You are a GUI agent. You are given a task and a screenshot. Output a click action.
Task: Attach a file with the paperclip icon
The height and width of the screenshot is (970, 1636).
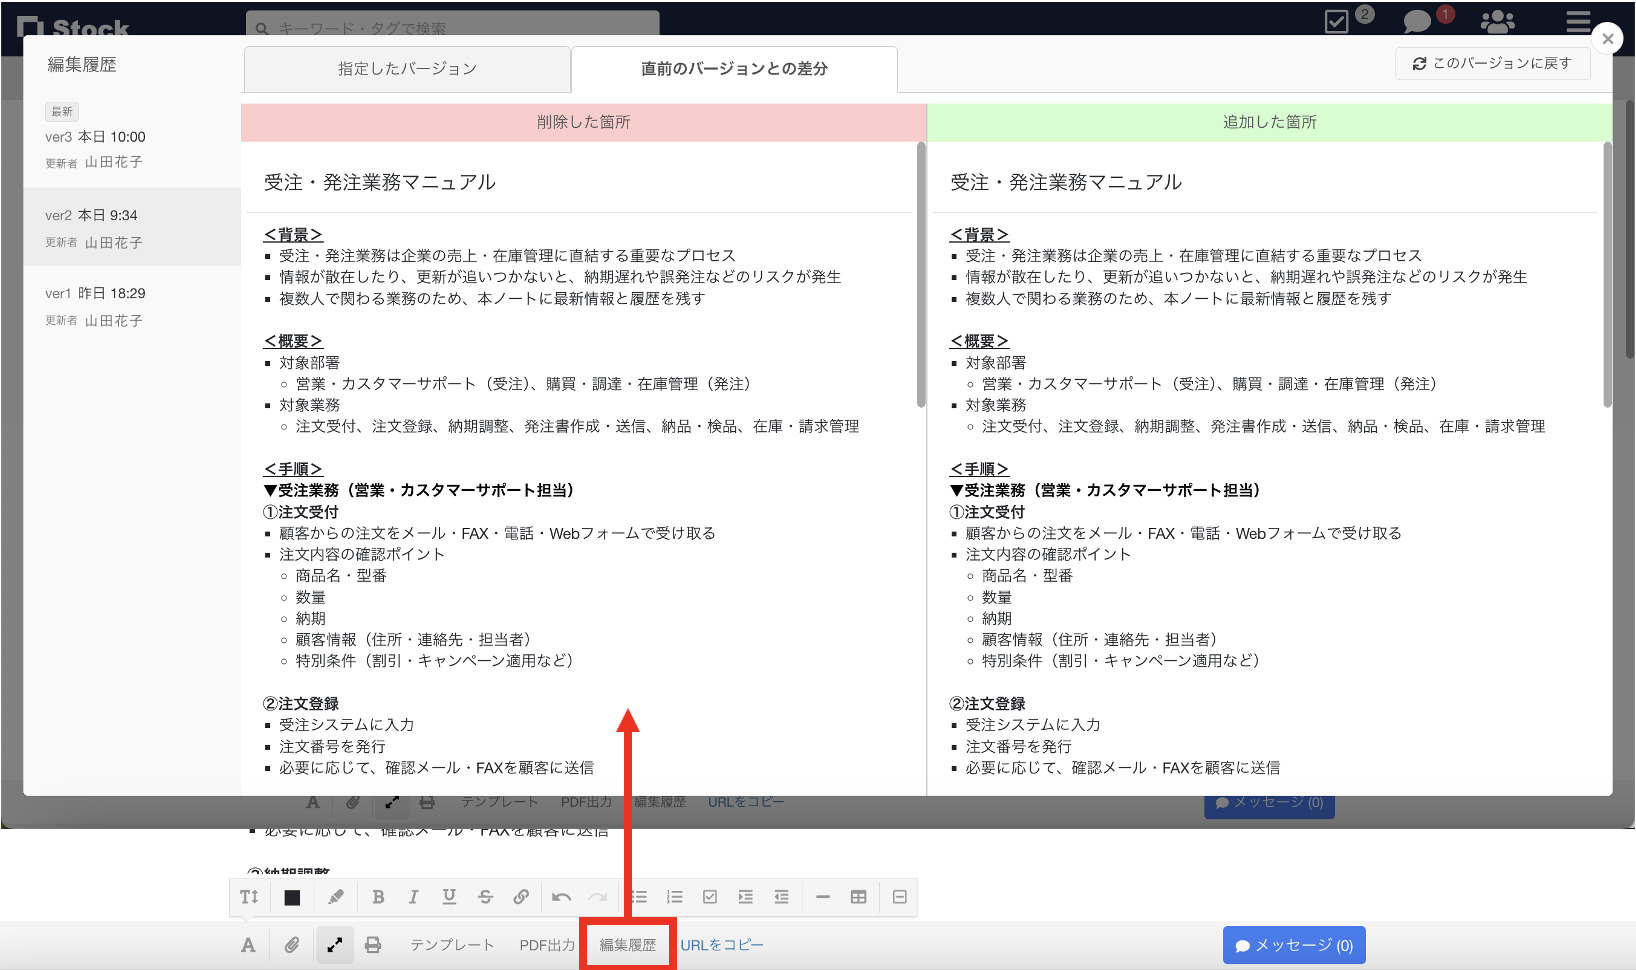point(292,944)
